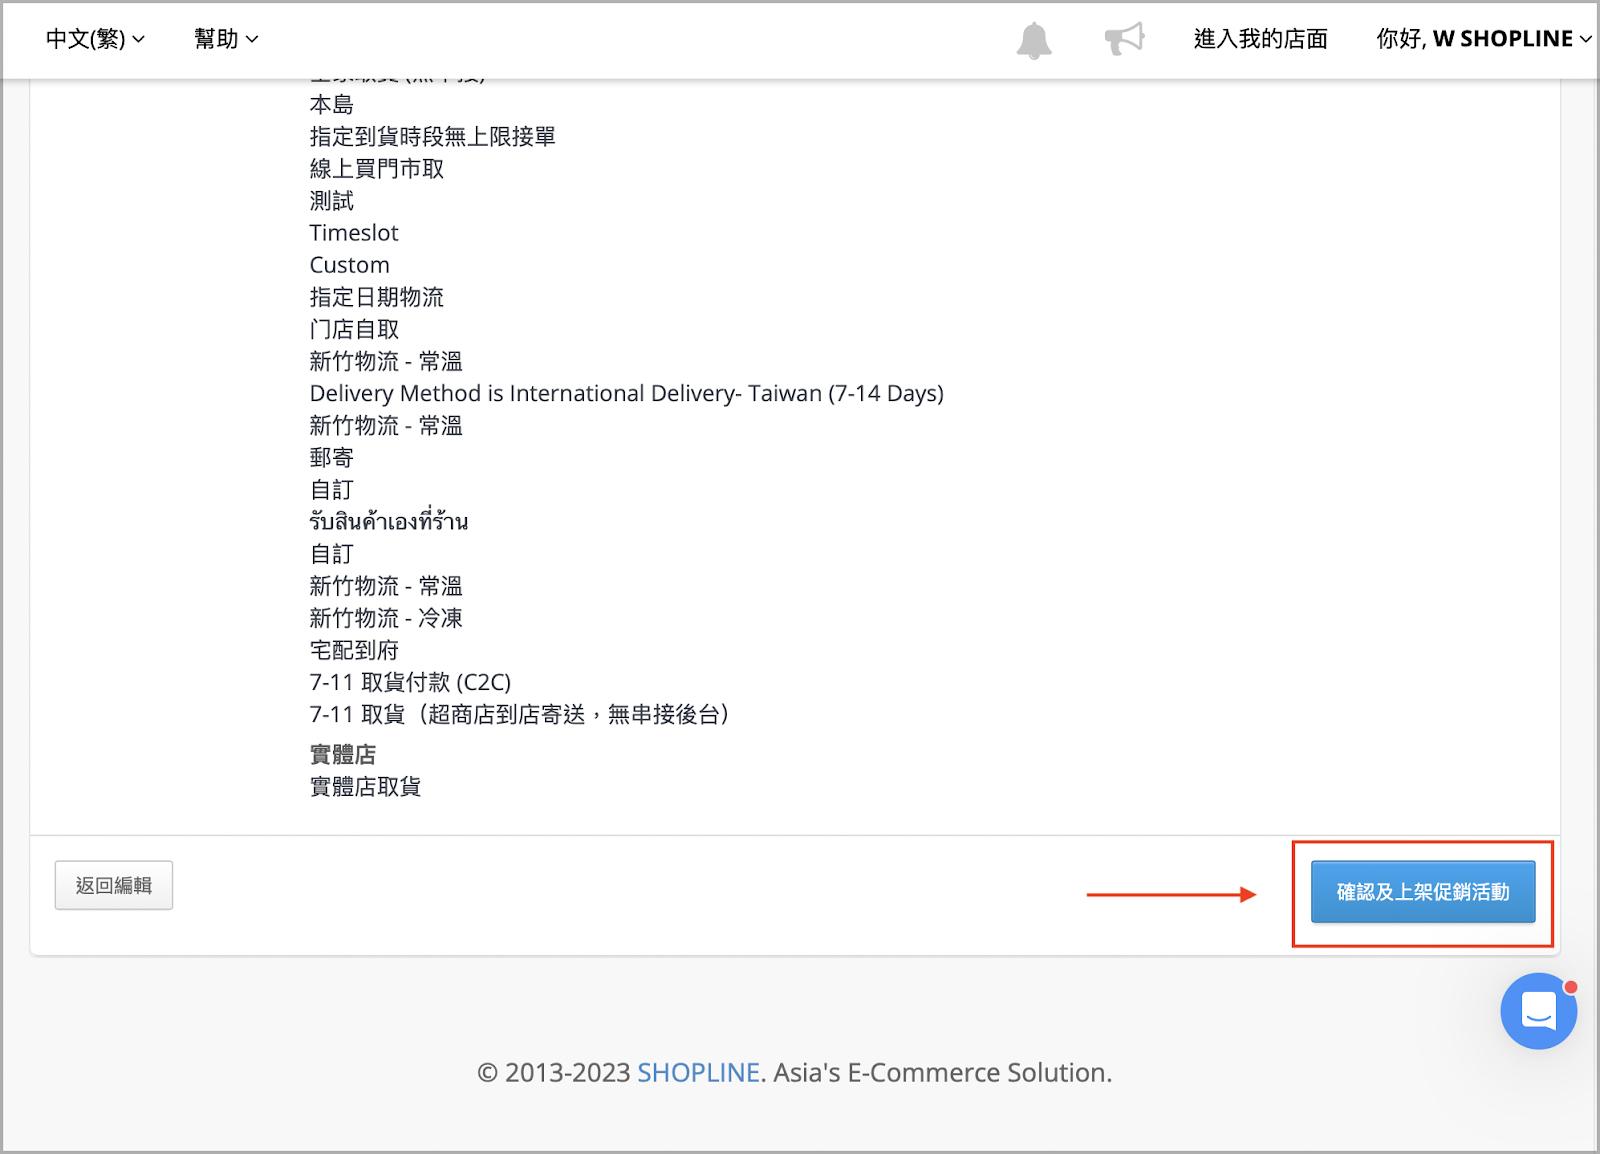Click the 測試 delivery entry

tap(332, 200)
